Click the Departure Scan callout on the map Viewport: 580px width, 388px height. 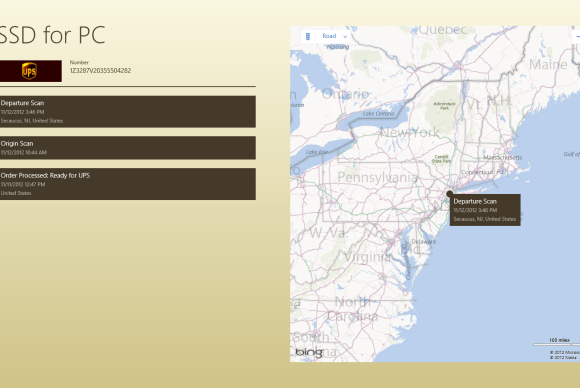[x=485, y=210]
